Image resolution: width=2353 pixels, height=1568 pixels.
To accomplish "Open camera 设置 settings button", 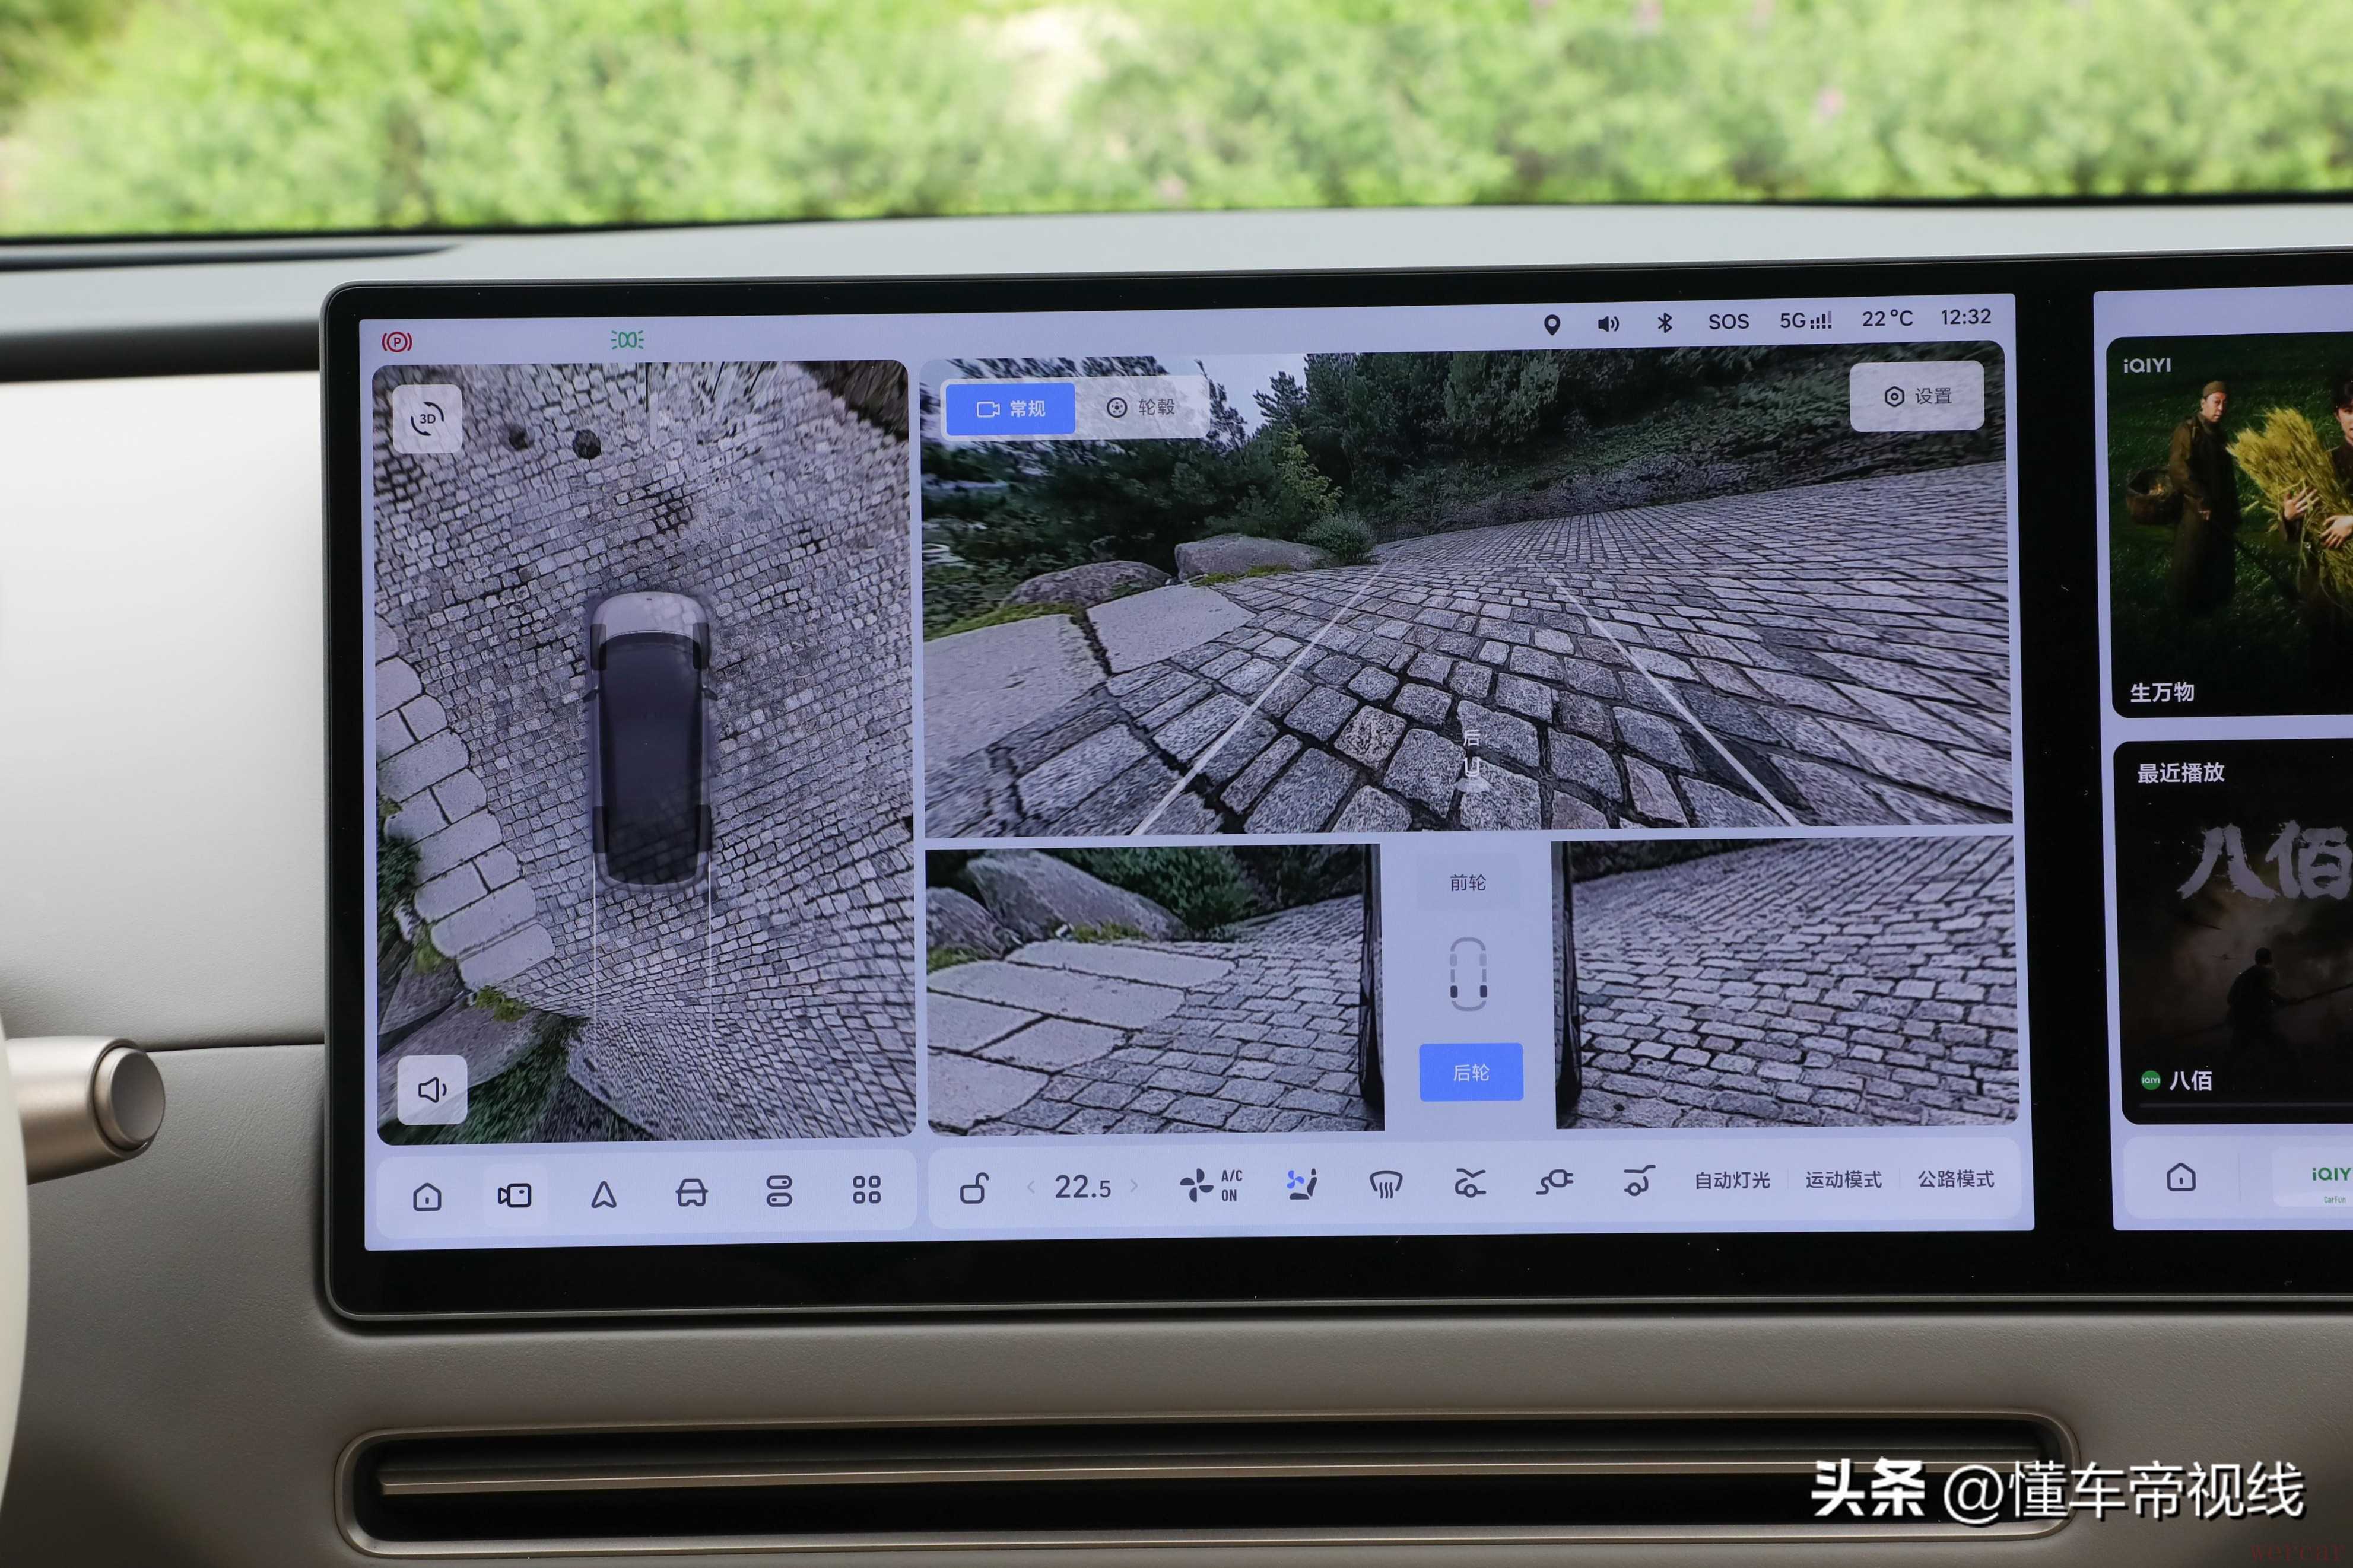I will 1916,397.
